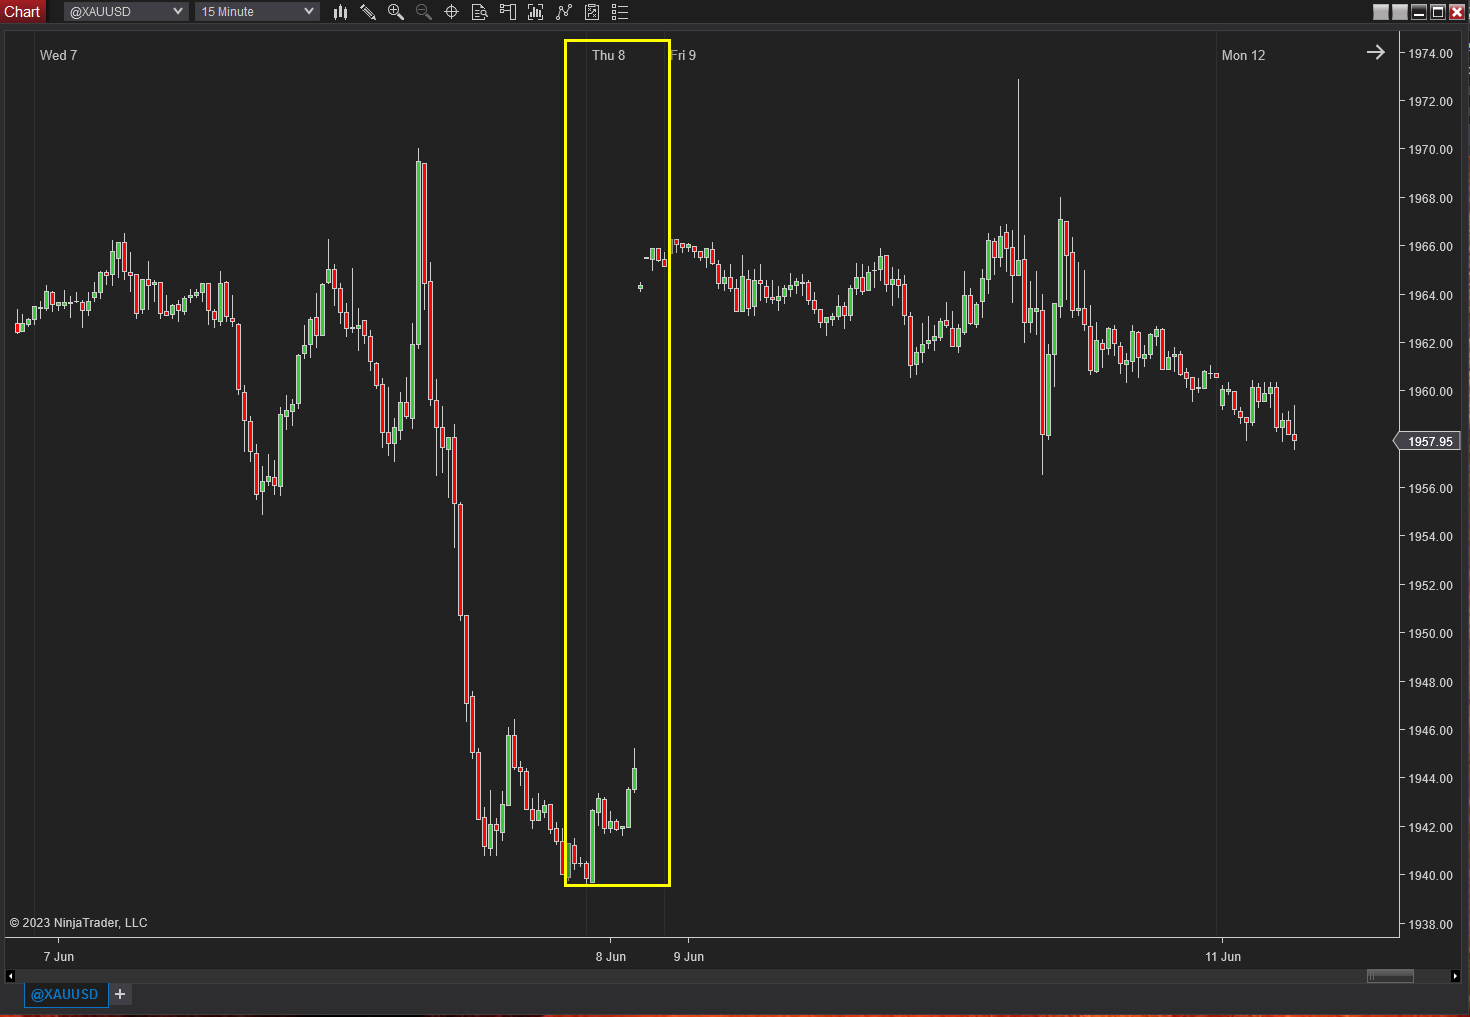The height and width of the screenshot is (1017, 1470).
Task: Click the horizontal scrollbar thumb at bottom
Action: point(1390,976)
